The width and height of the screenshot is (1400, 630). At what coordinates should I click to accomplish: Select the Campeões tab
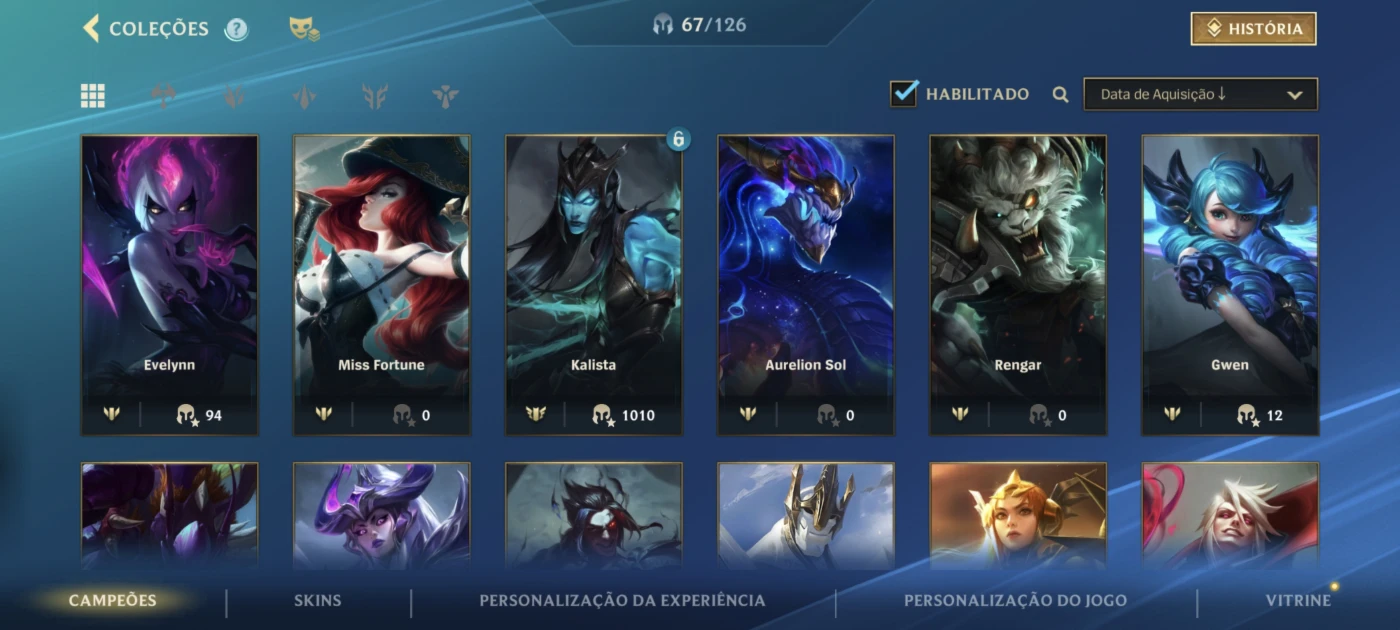coord(113,601)
